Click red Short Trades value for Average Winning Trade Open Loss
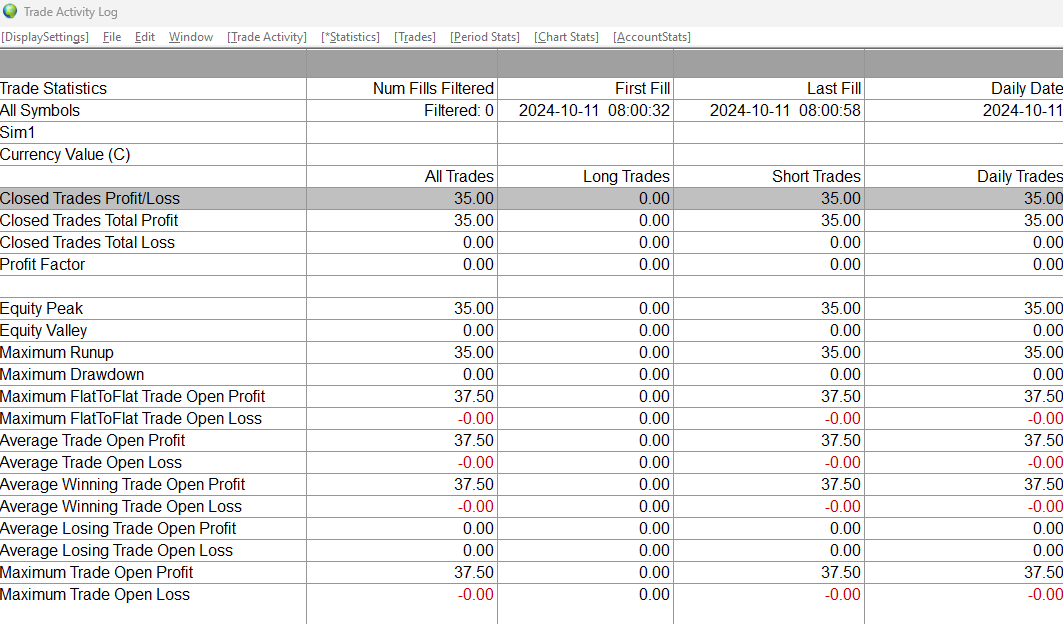The width and height of the screenshot is (1063, 624). [843, 507]
